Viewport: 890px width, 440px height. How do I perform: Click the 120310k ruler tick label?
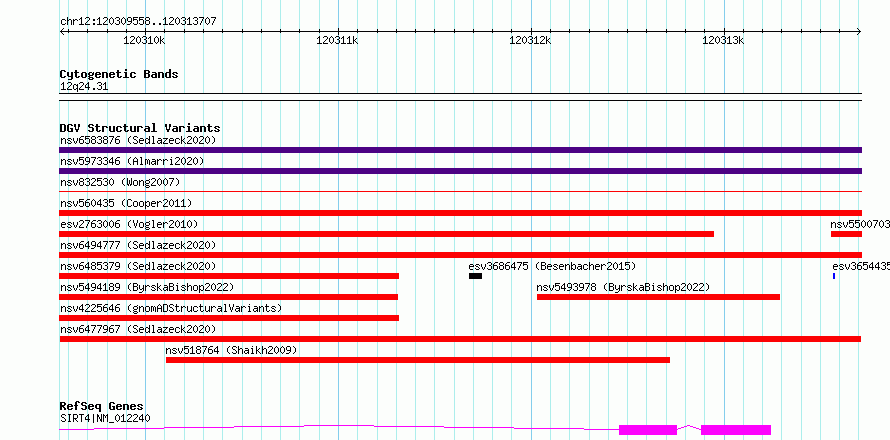(x=144, y=41)
